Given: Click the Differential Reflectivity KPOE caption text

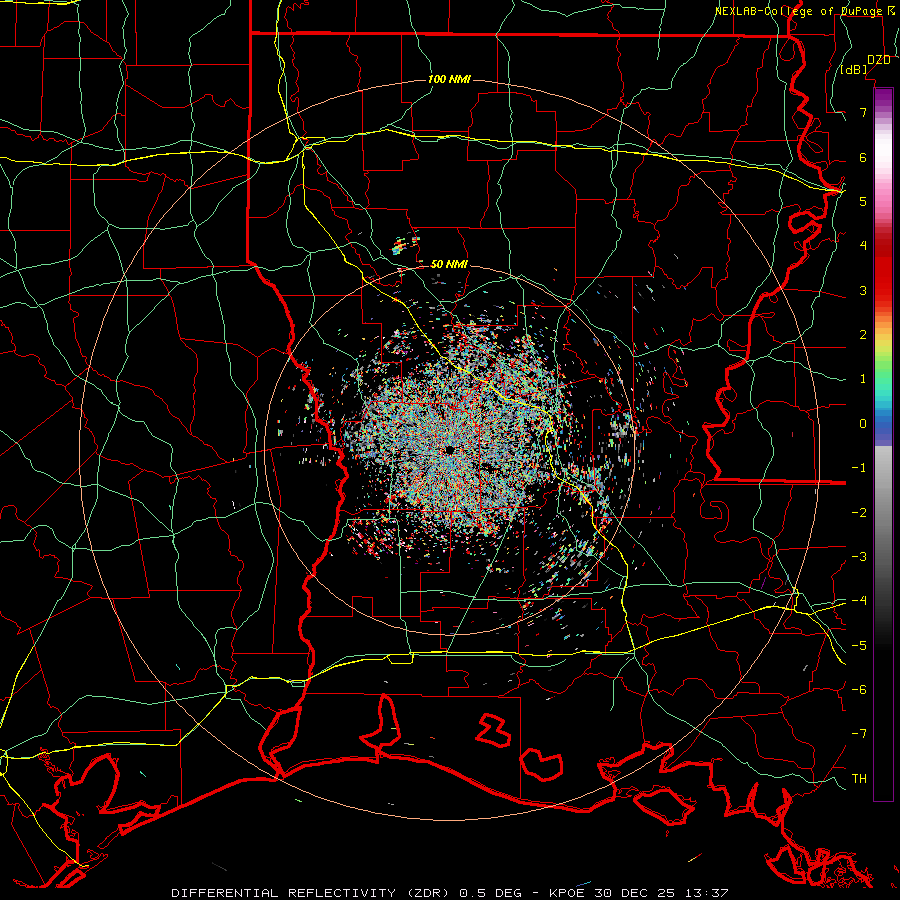Looking at the screenshot, I should (x=450, y=893).
